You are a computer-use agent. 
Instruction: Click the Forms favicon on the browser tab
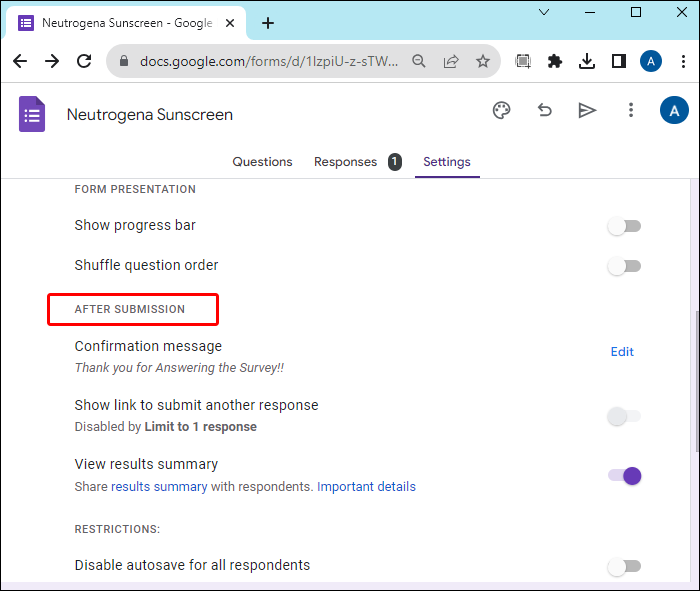[x=26, y=23]
